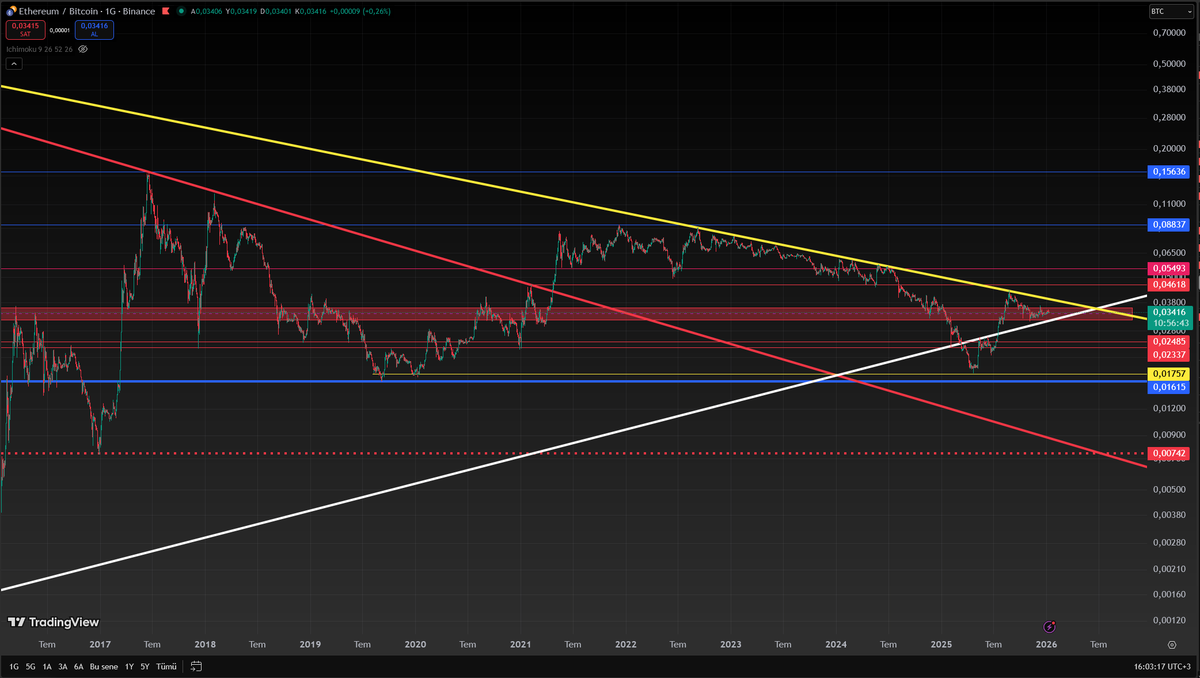1200x678 pixels.
Task: Open the BTC currency dropdown
Action: [1169, 11]
